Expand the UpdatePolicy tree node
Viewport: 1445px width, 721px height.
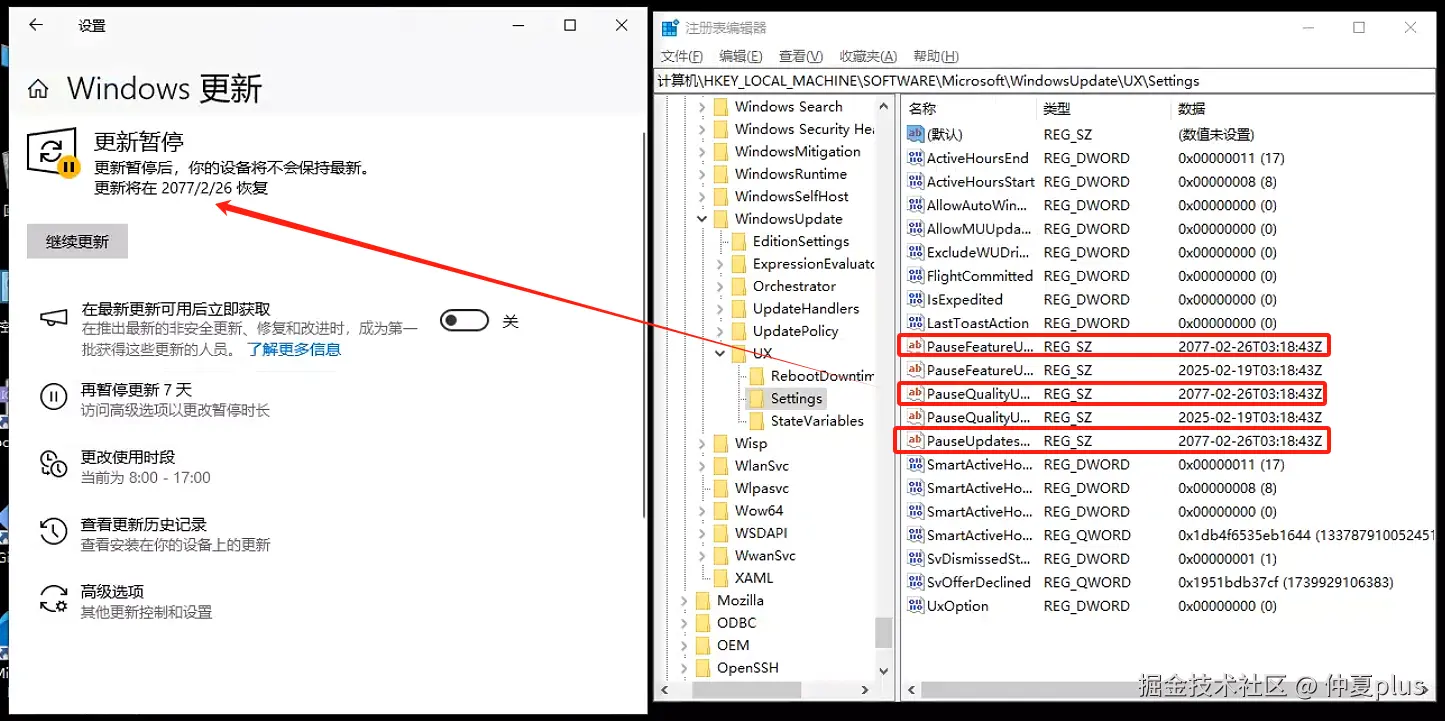click(x=721, y=331)
